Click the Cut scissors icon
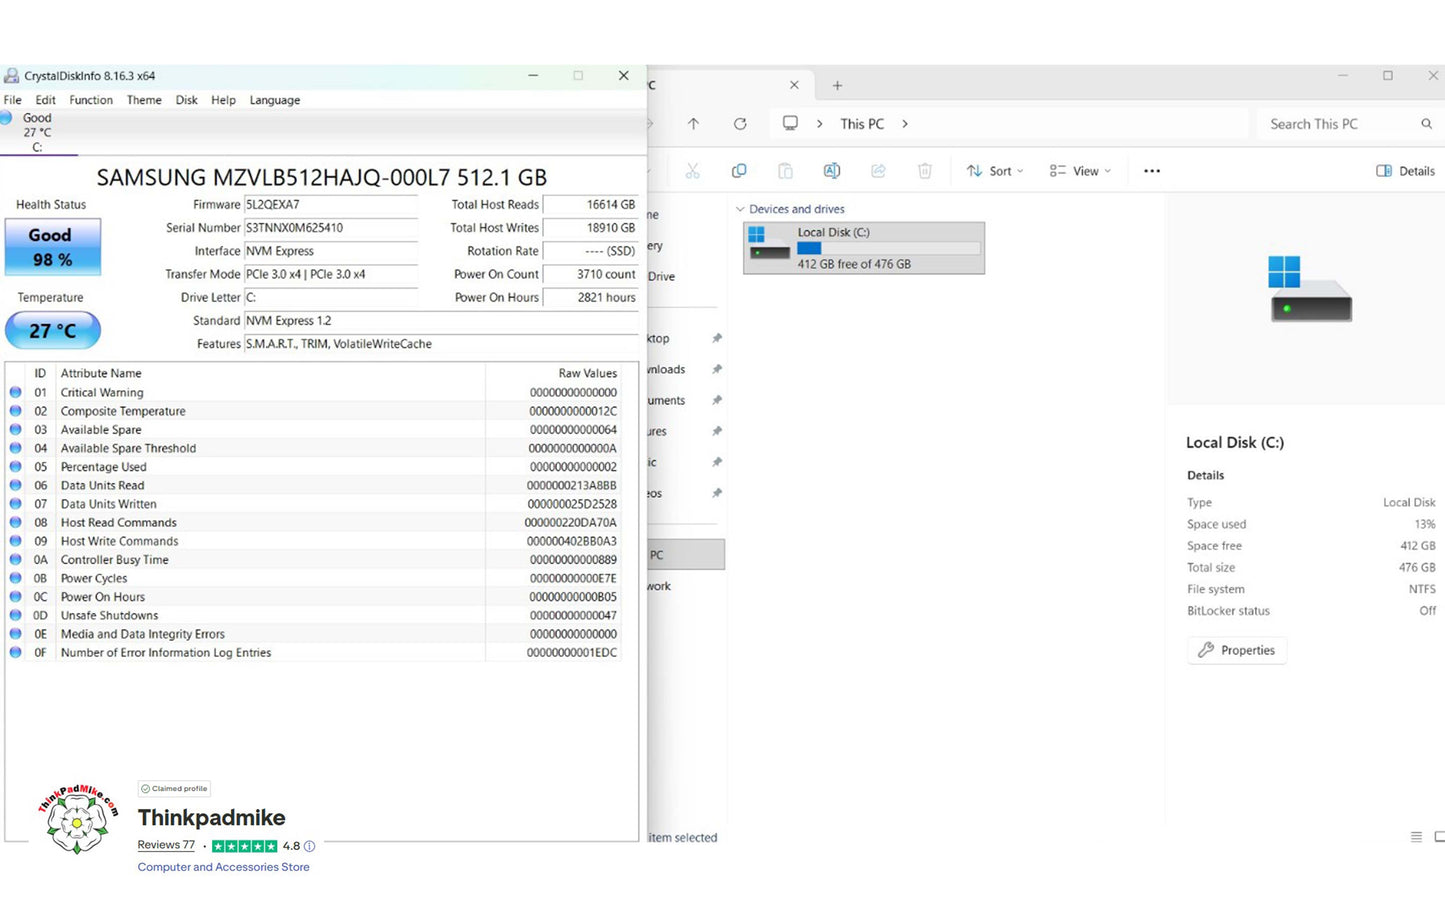Image resolution: width=1445 pixels, height=908 pixels. tap(692, 171)
